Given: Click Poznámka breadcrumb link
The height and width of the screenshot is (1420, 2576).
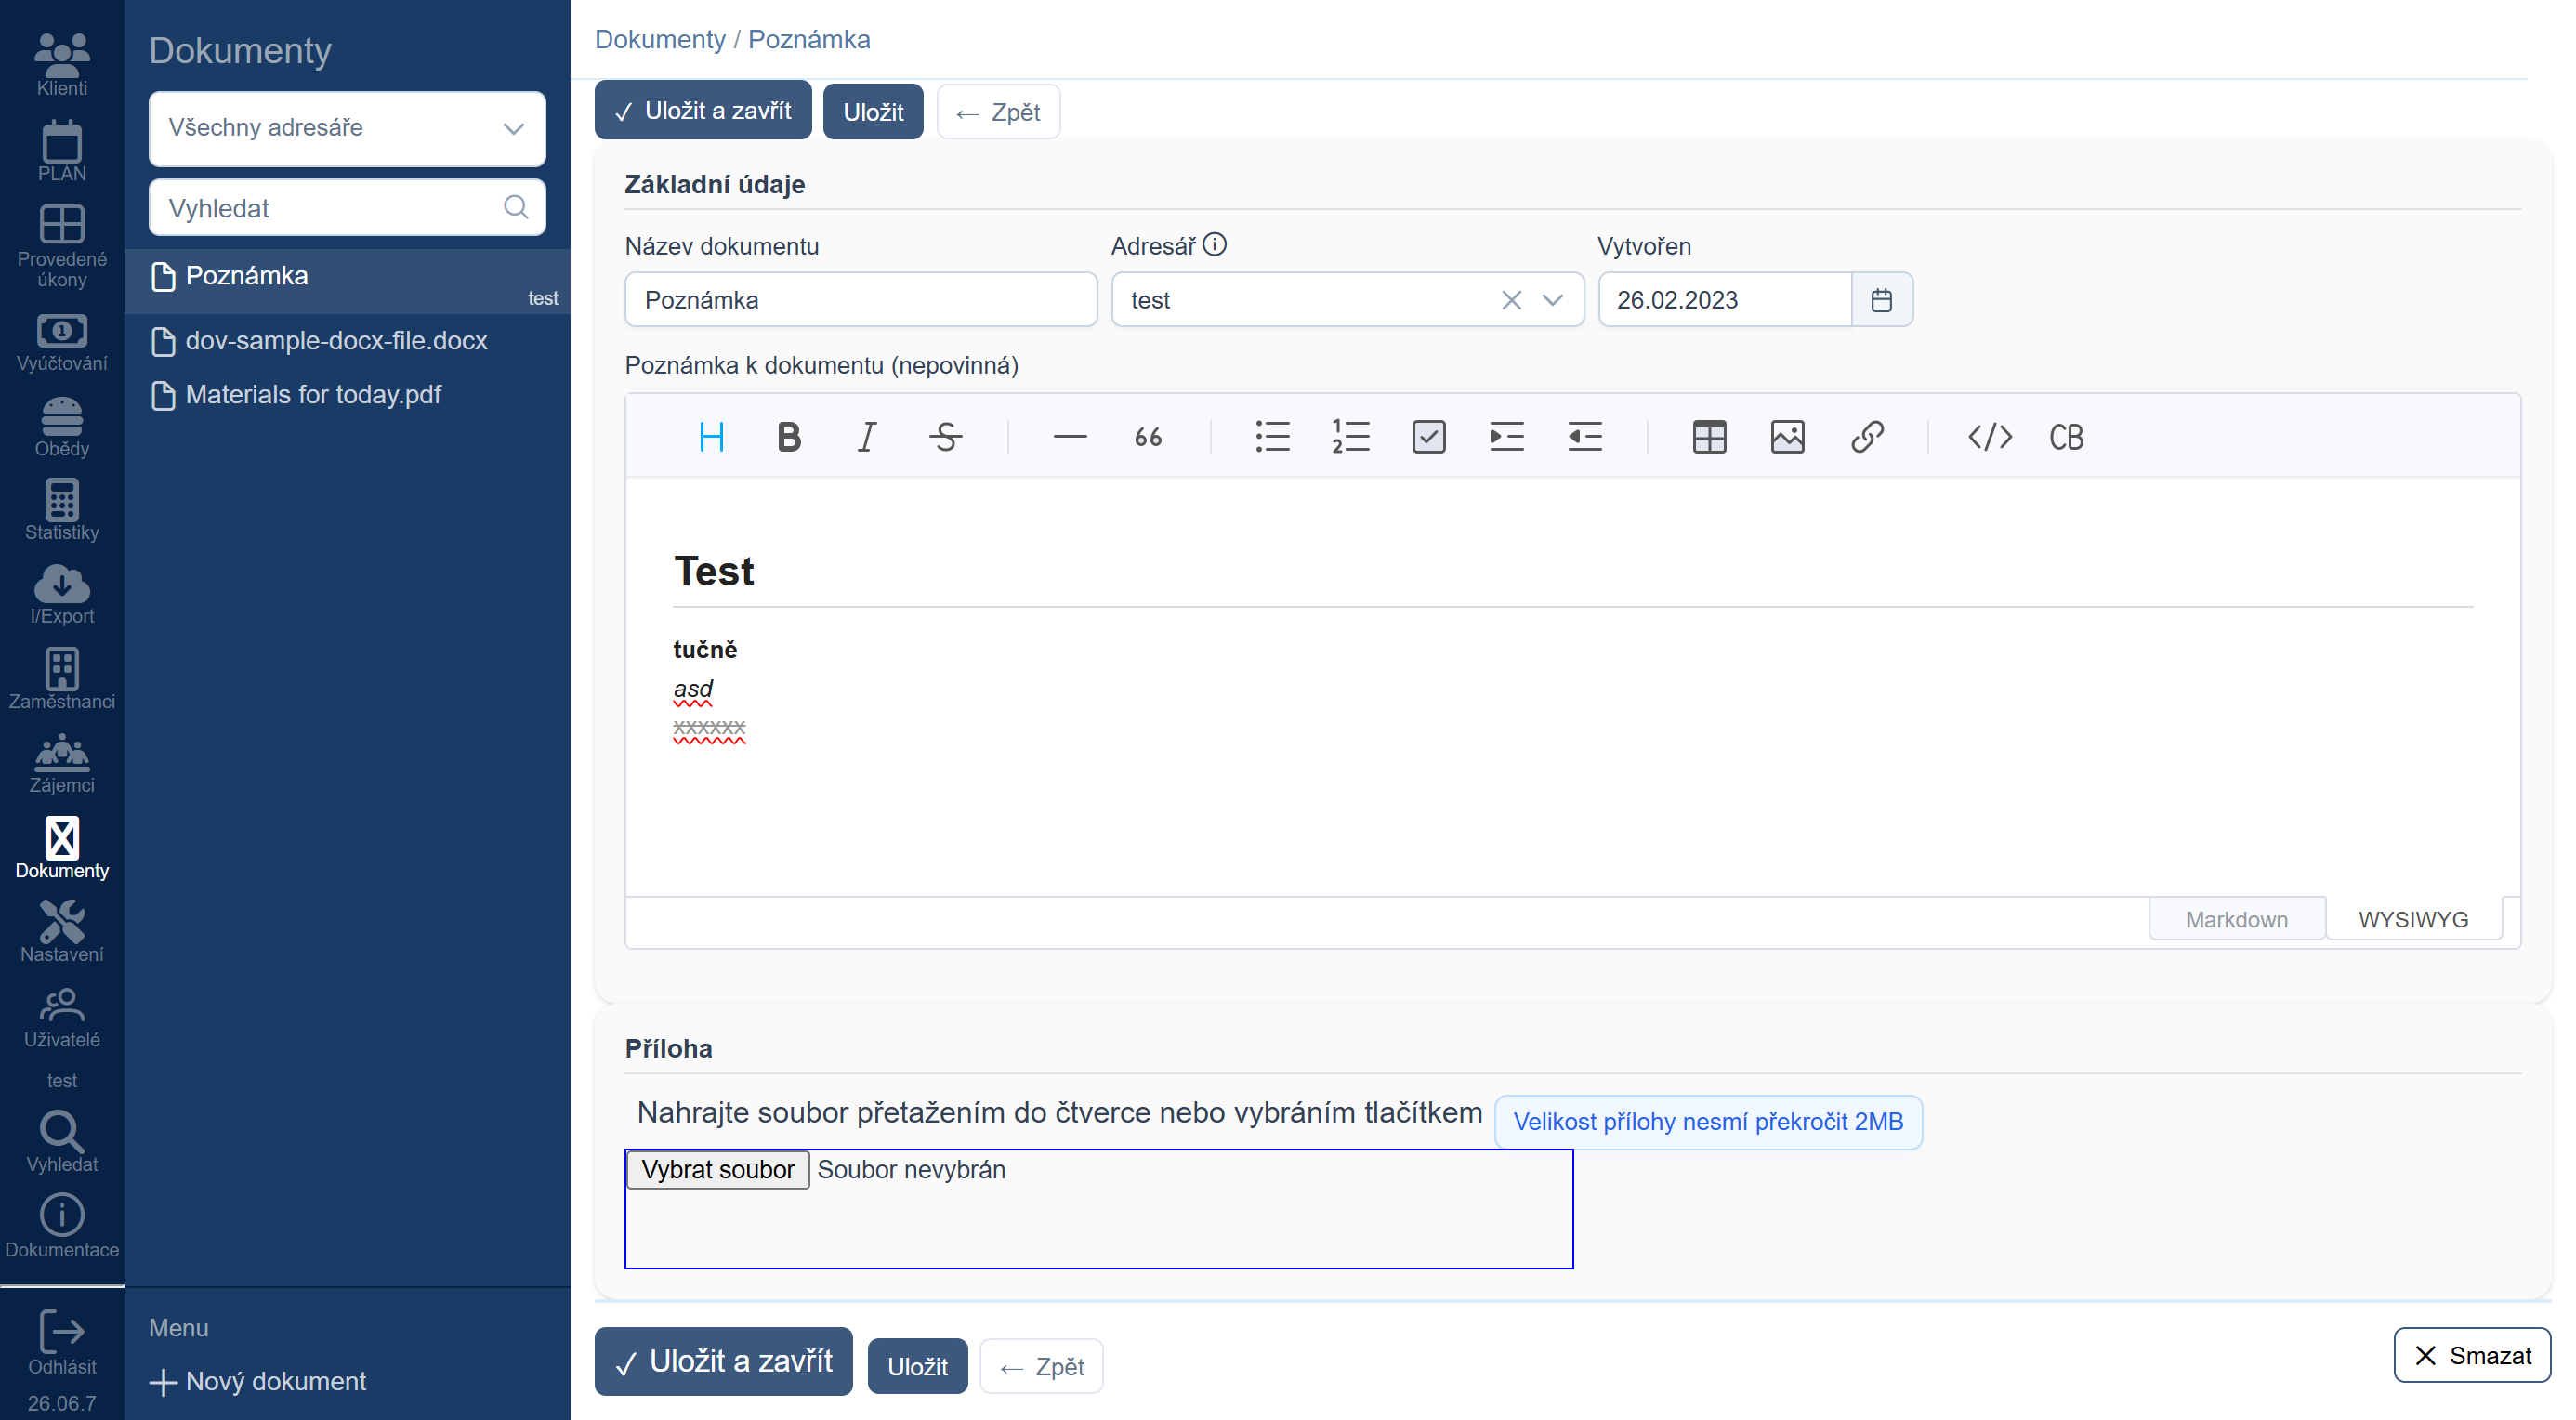Looking at the screenshot, I should (809, 39).
